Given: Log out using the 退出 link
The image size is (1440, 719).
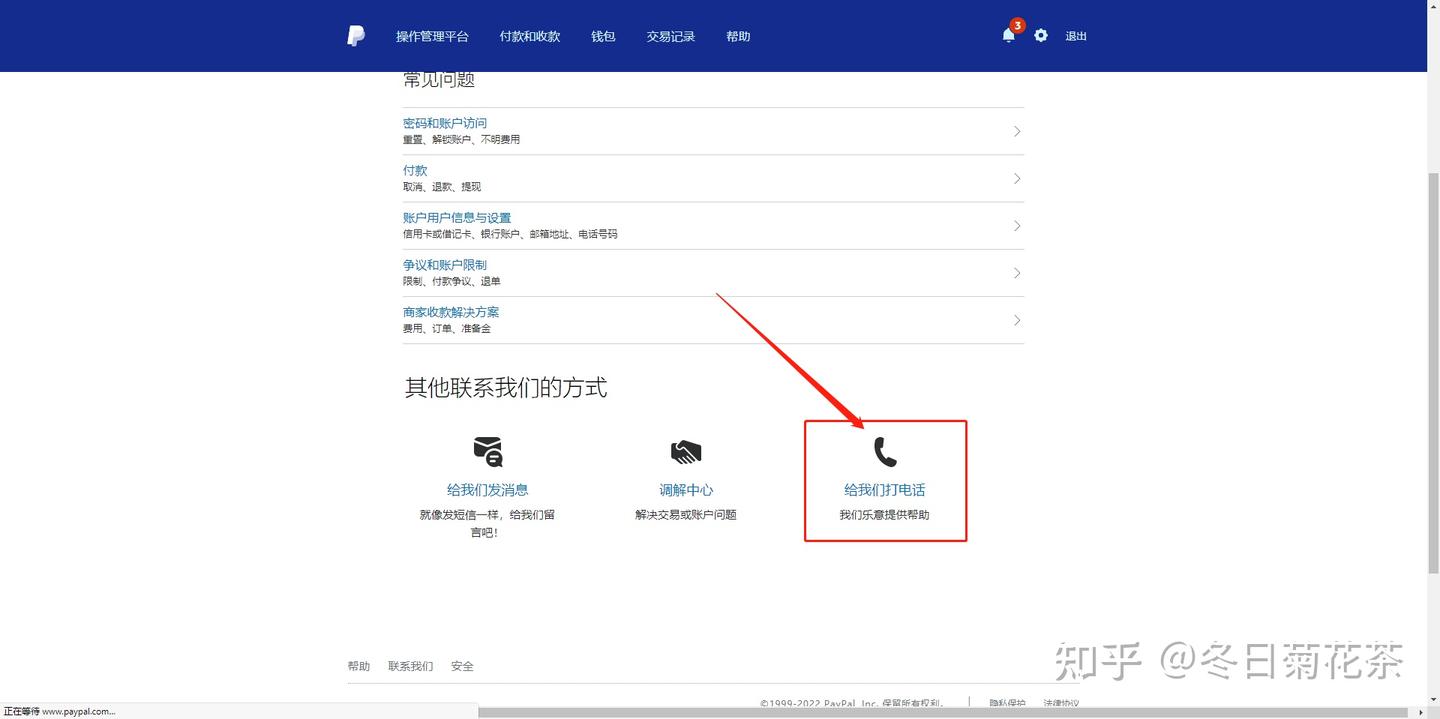Looking at the screenshot, I should [x=1075, y=36].
